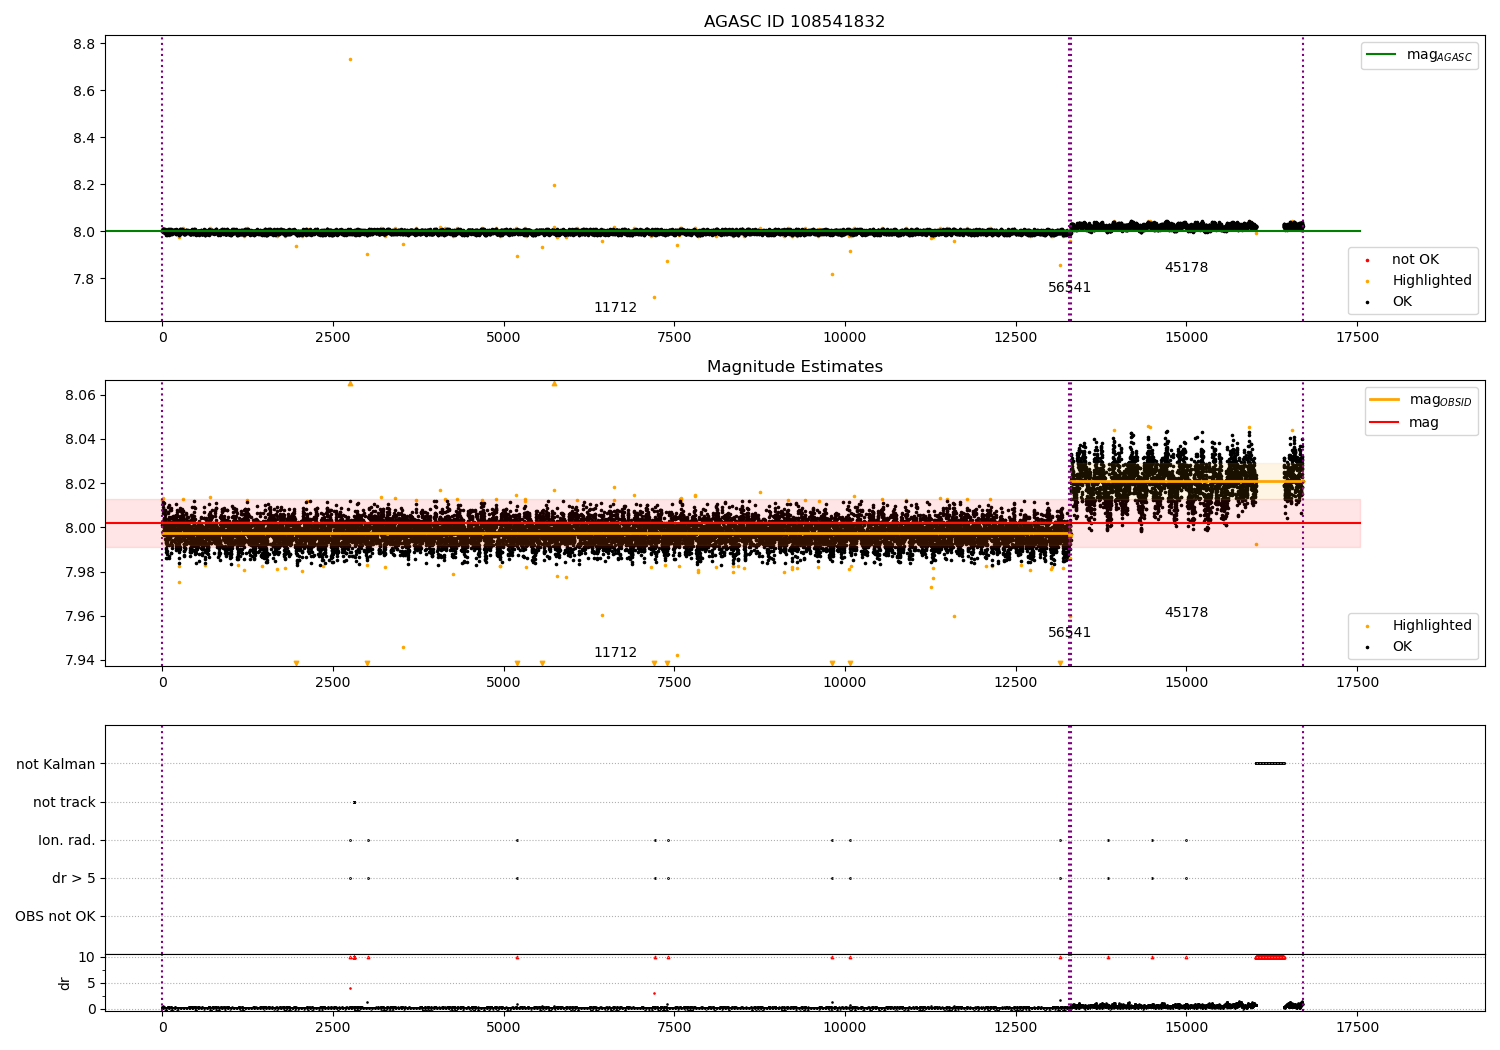
Task: Click the 17500 x-tick under the top plot
Action: (1357, 338)
